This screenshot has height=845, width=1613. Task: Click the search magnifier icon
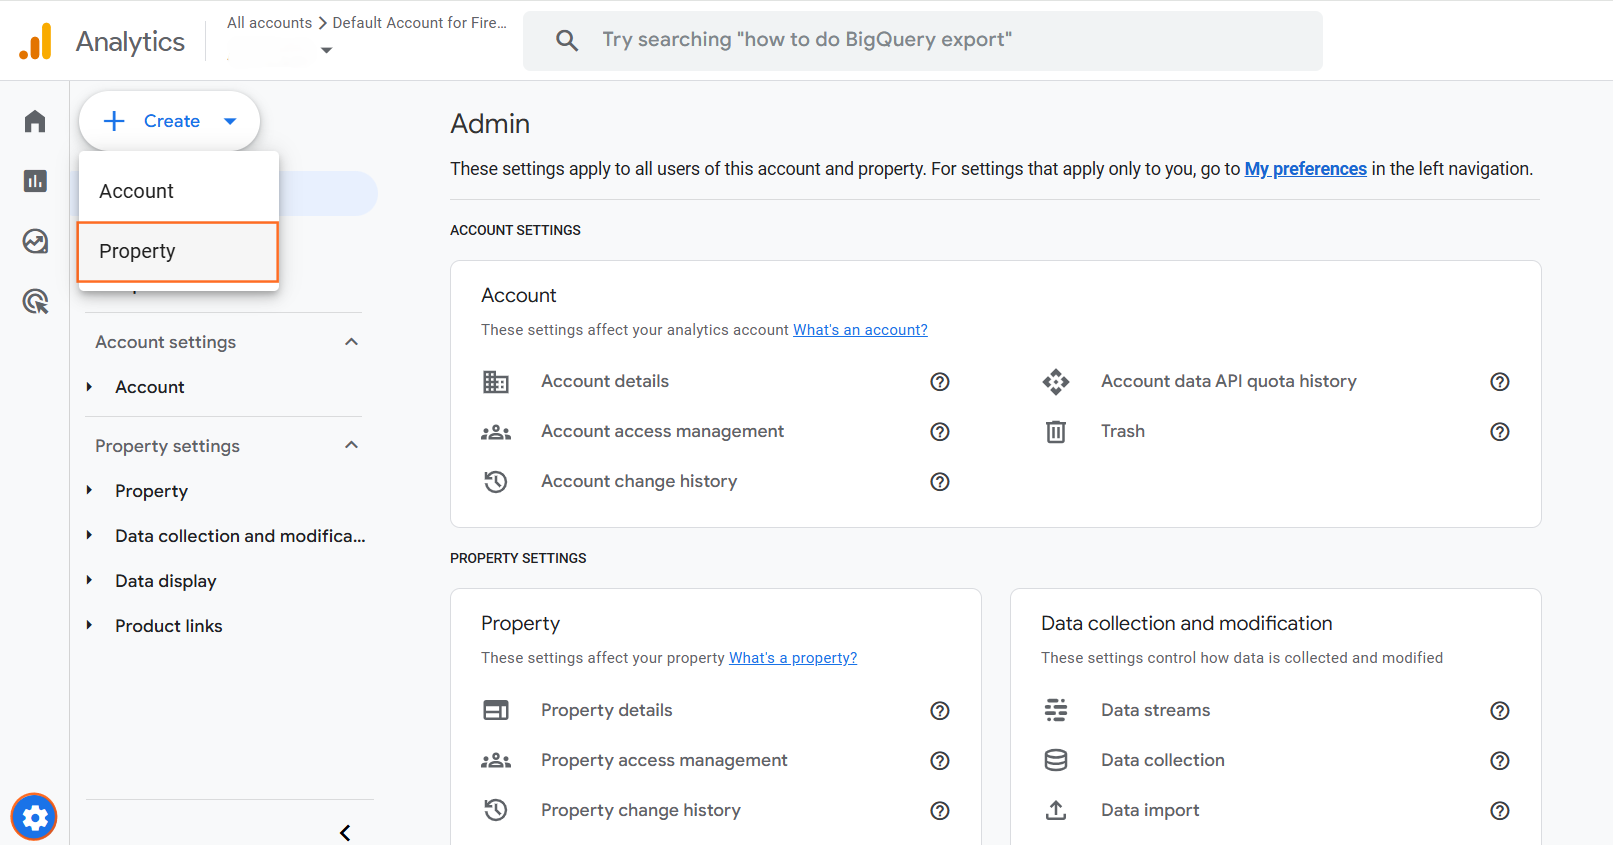coord(567,40)
